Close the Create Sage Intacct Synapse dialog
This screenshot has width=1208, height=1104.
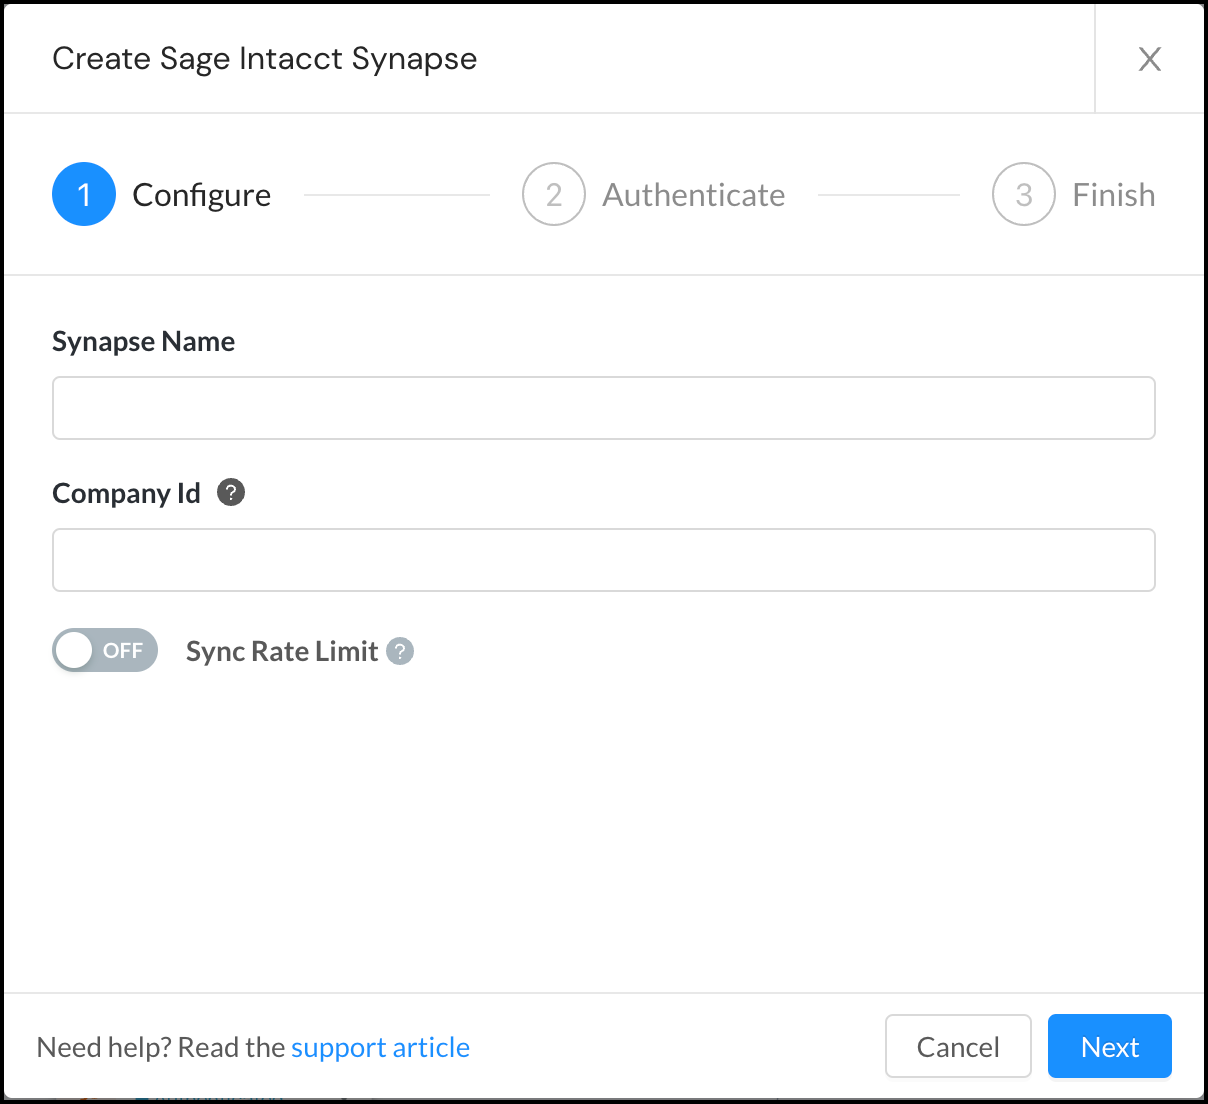1150,59
